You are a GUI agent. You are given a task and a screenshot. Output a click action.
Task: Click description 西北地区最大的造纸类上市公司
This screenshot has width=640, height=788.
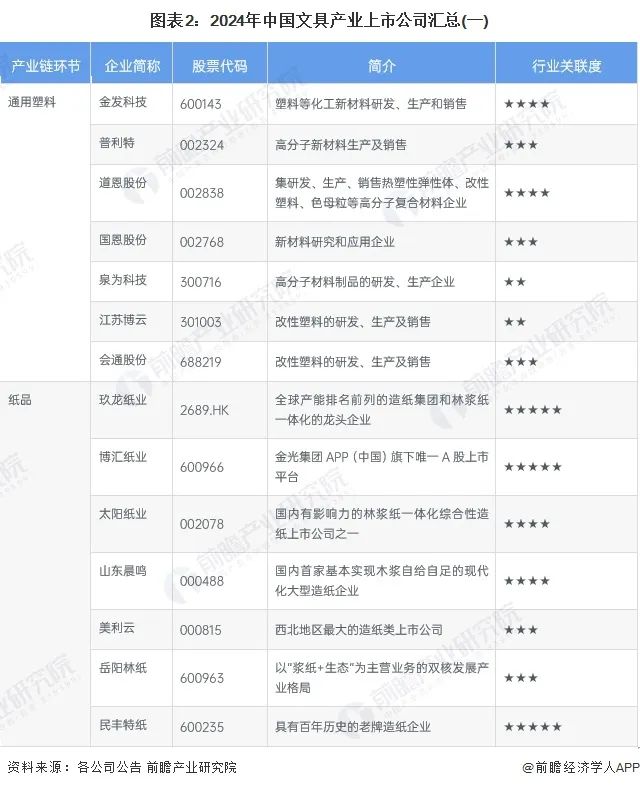pyautogui.click(x=359, y=630)
